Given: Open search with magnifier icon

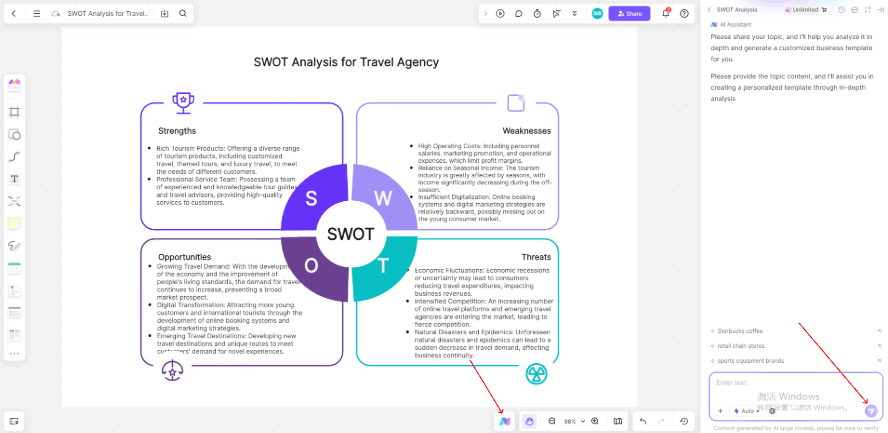Looking at the screenshot, I should click(x=182, y=14).
